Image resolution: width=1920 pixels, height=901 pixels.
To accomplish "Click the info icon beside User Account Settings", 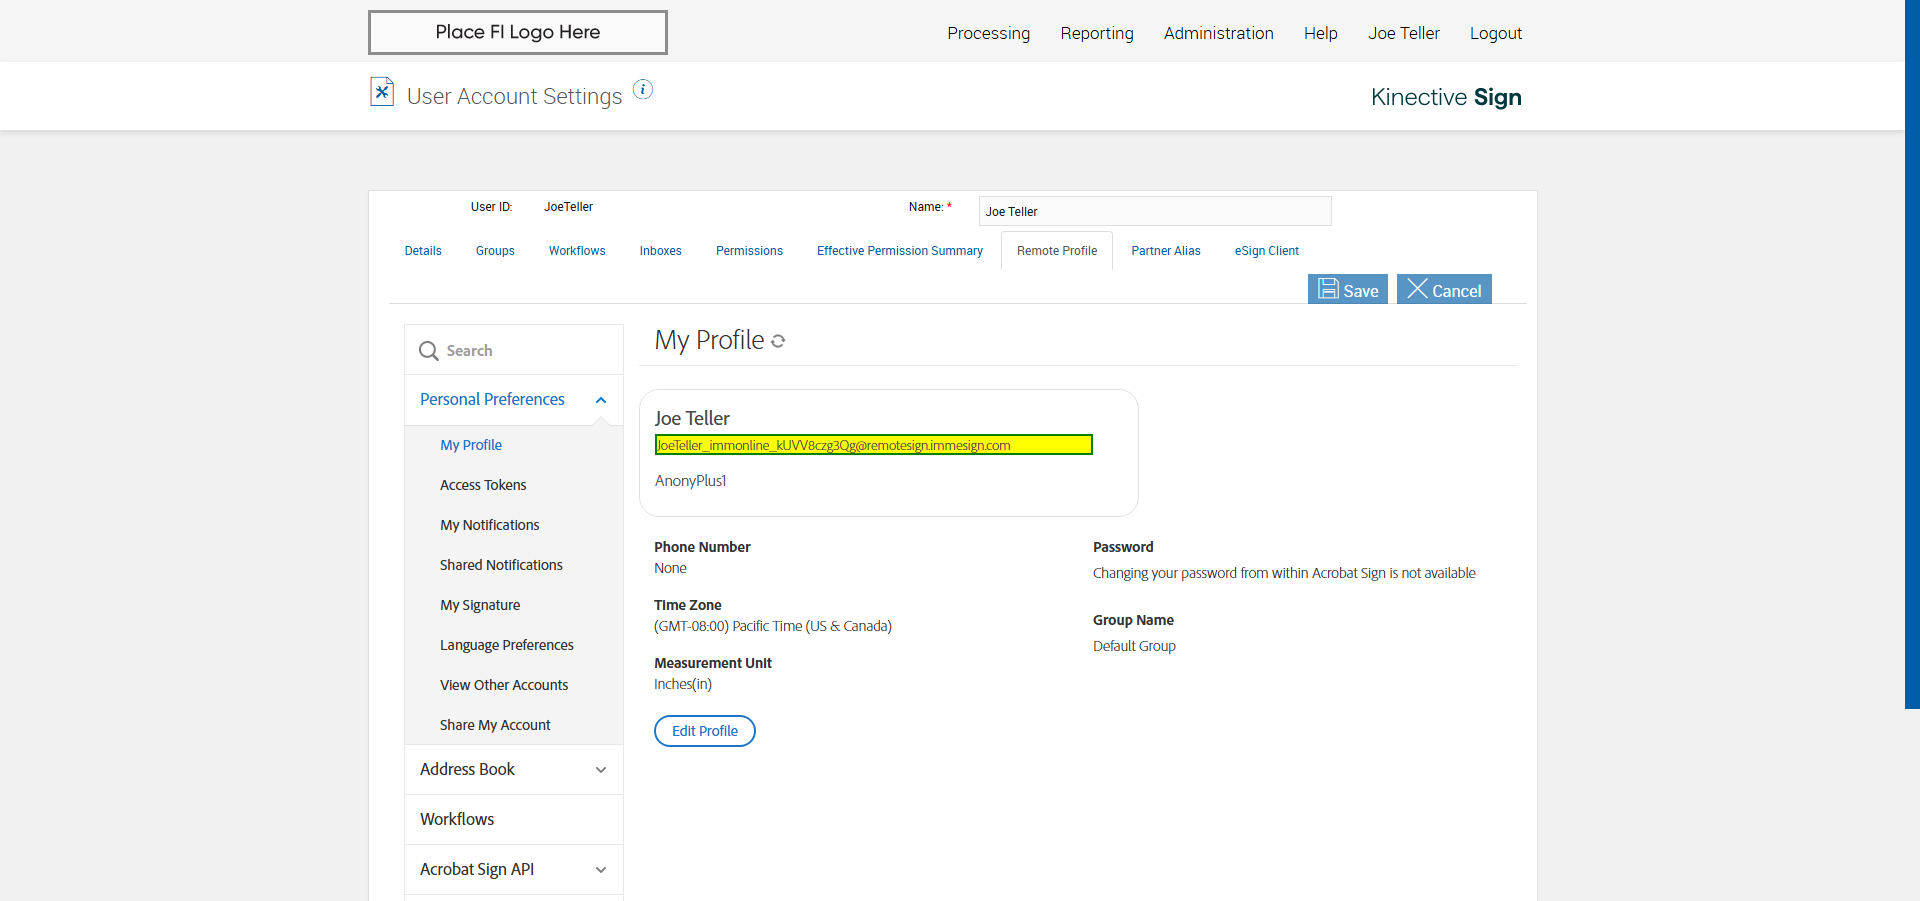I will point(643,90).
